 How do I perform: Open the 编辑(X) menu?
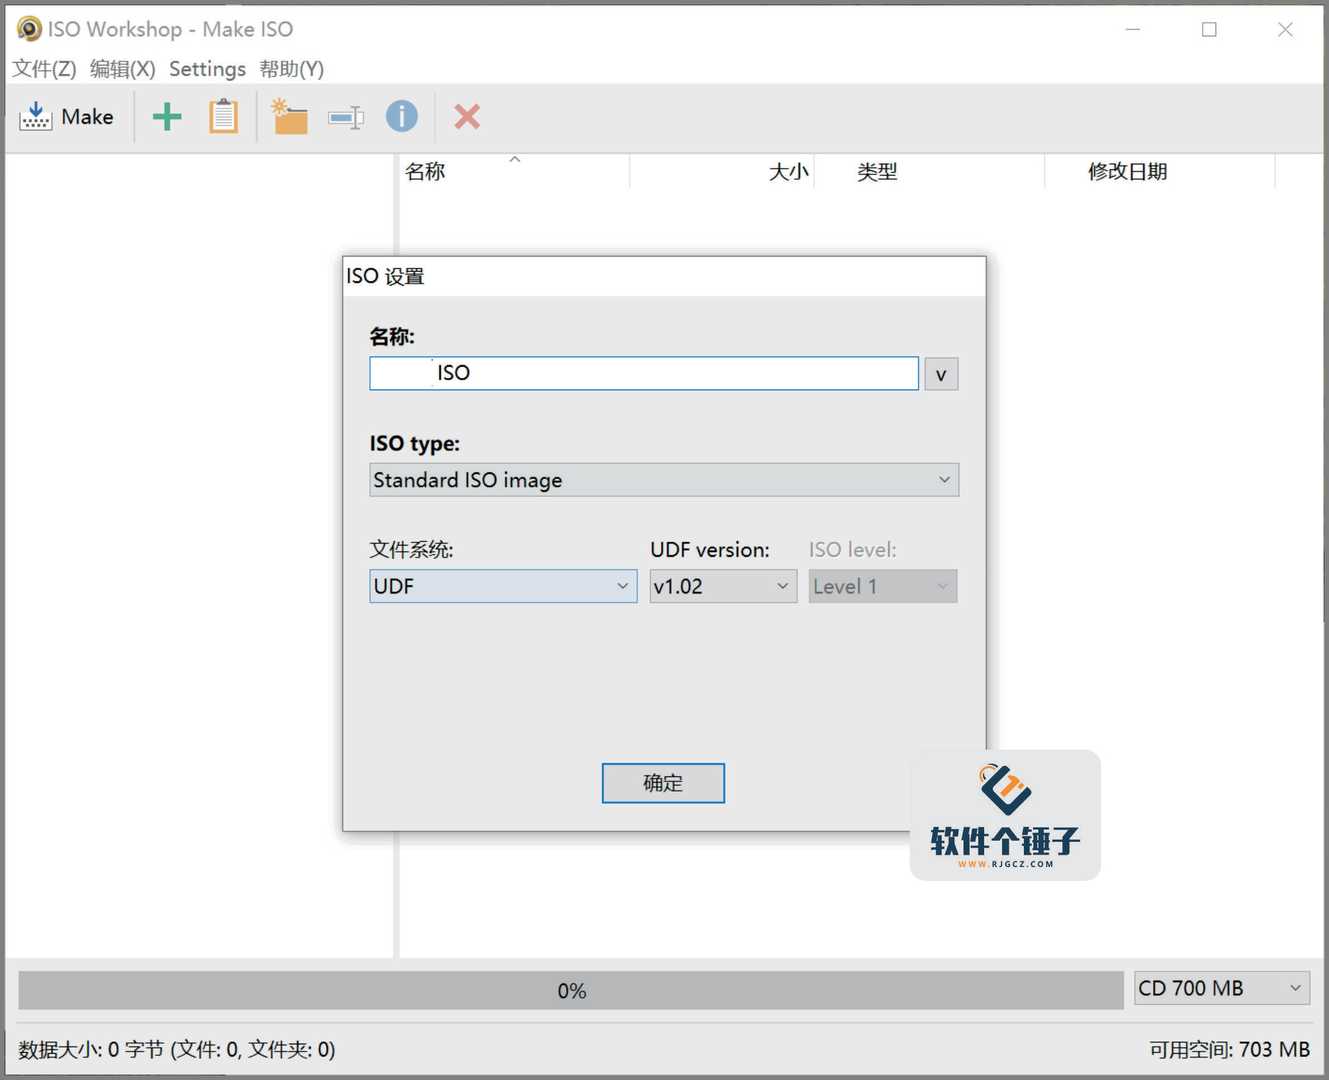click(x=122, y=69)
